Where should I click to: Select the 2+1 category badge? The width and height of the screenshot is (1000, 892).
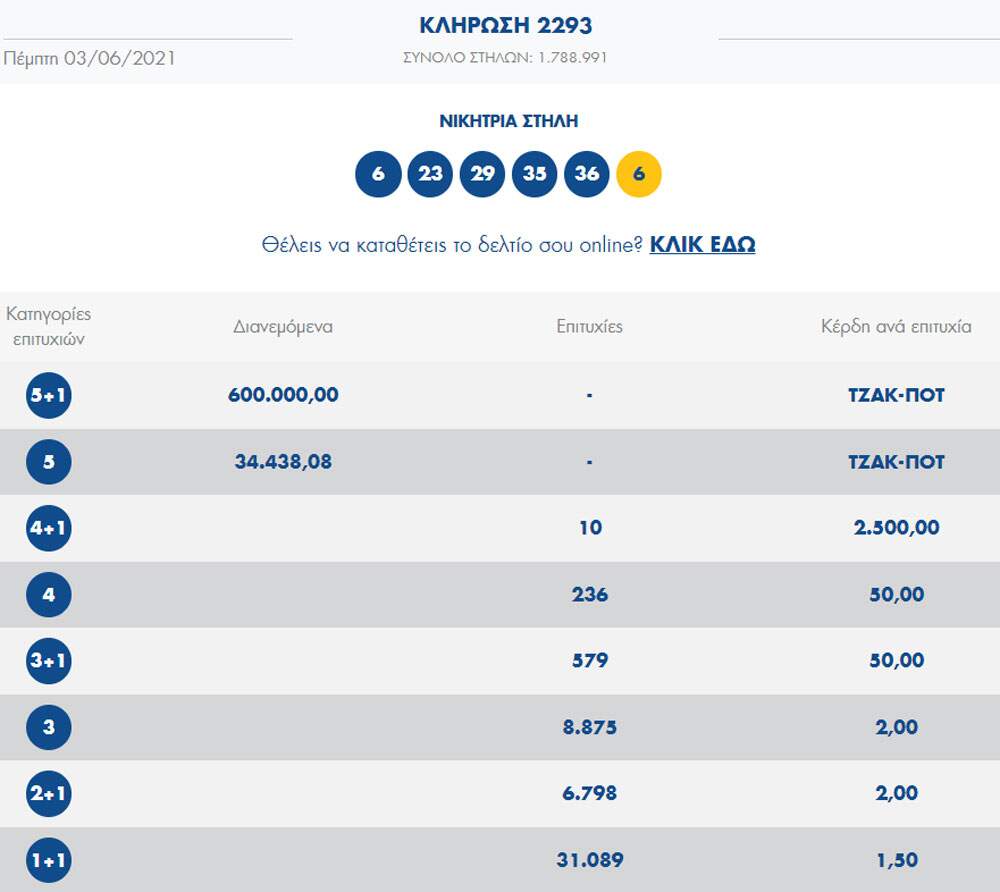[x=49, y=794]
